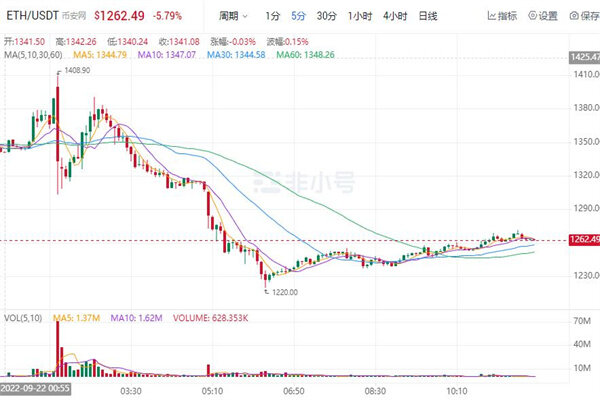
Task: Show the 日线 daily chart
Action: [427, 16]
